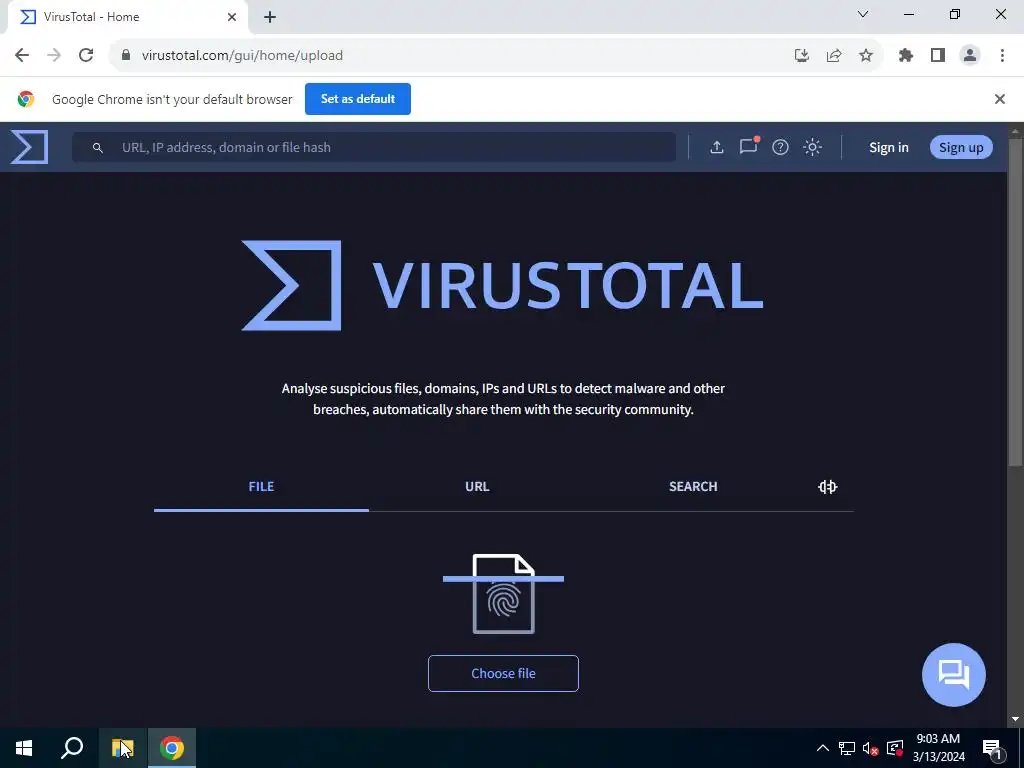This screenshot has width=1024, height=768.
Task: Open the notifications speech bubble icon
Action: [x=749, y=146]
